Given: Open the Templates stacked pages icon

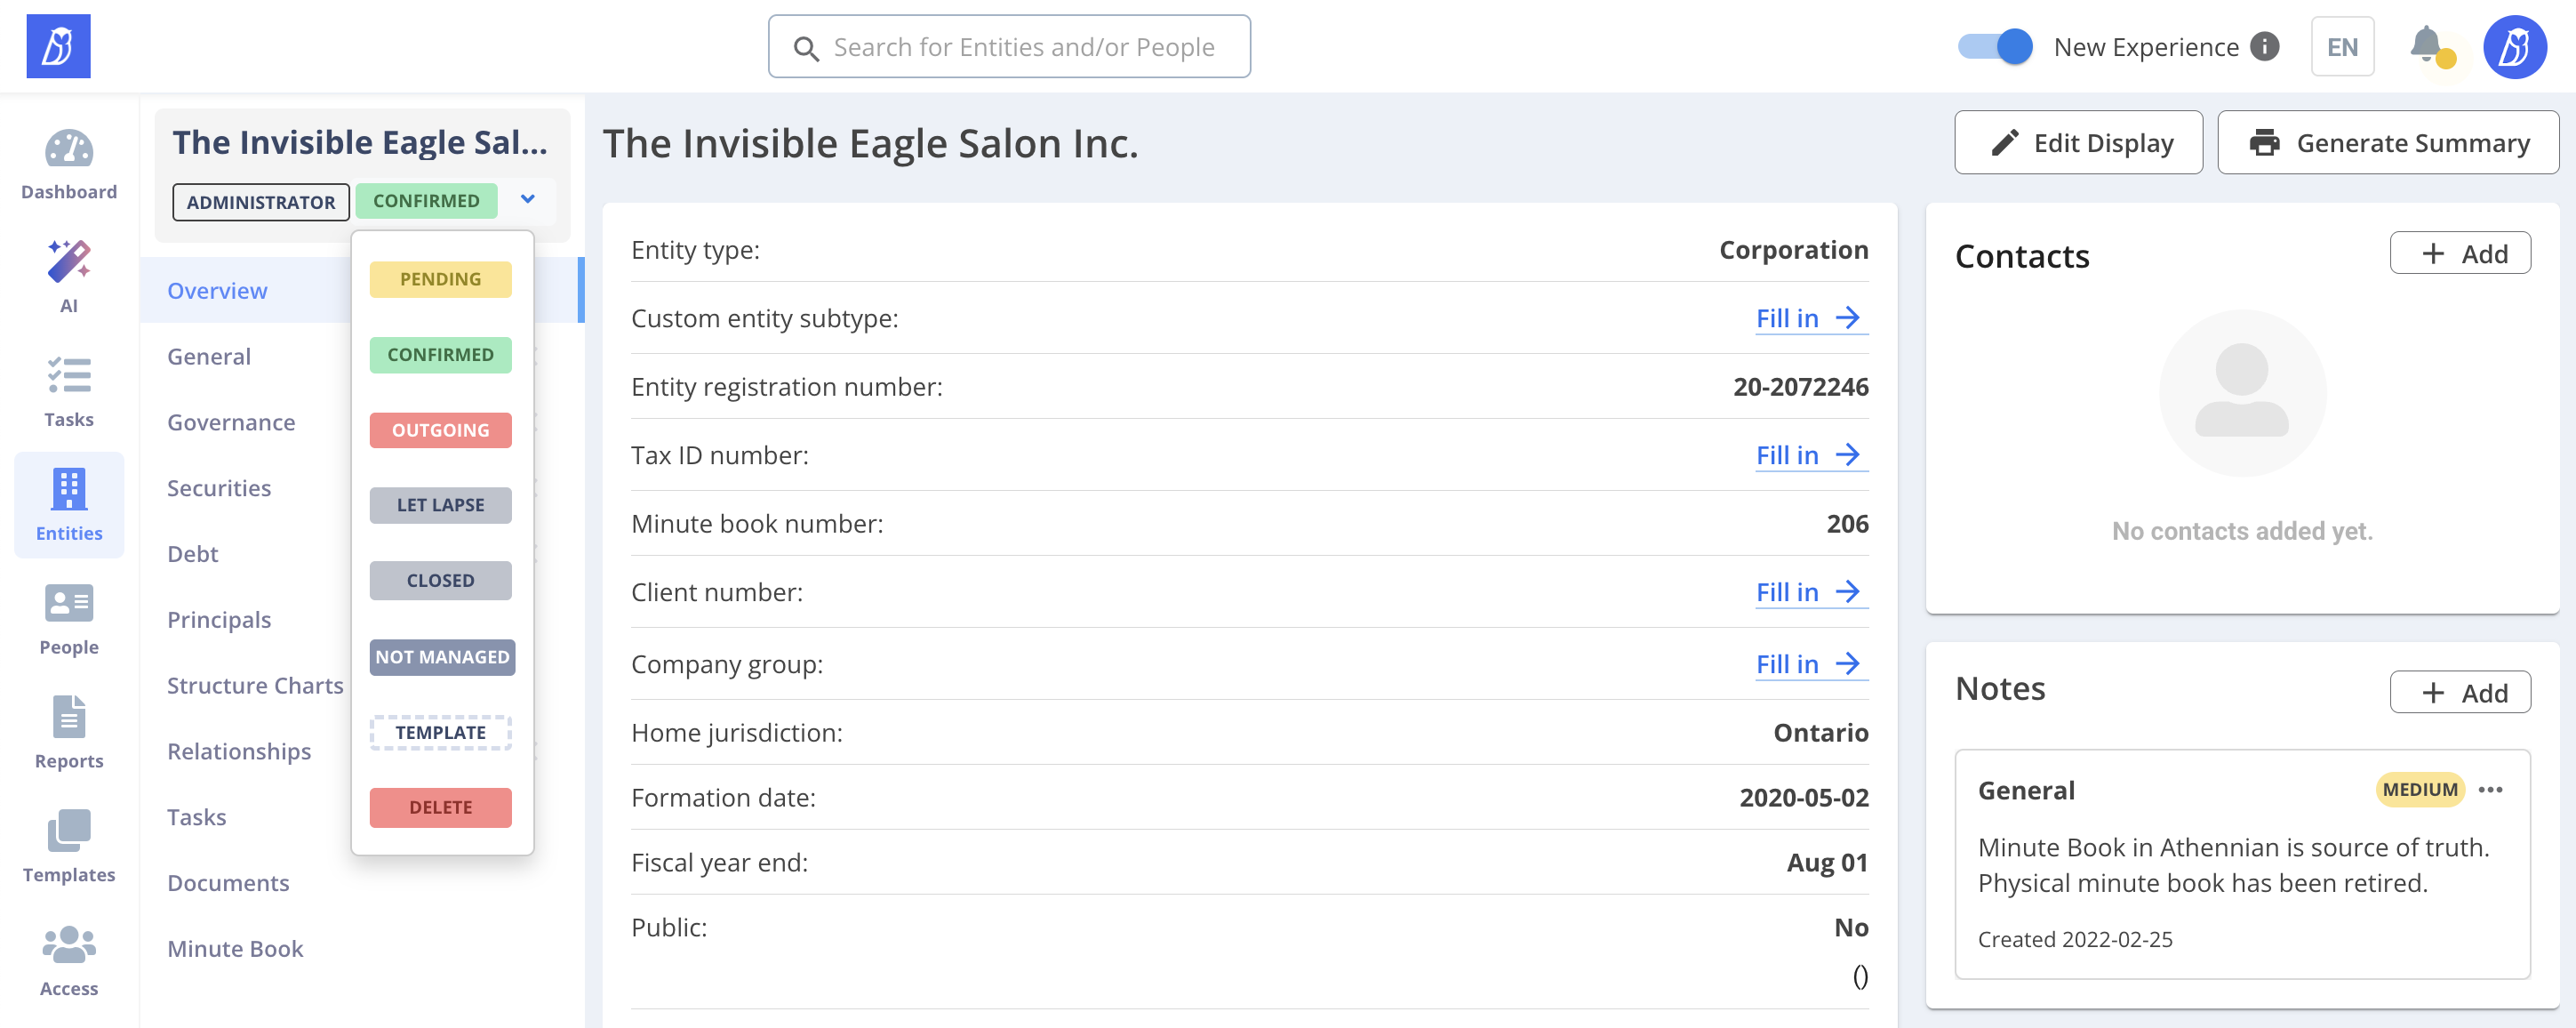Looking at the screenshot, I should pos(69,830).
